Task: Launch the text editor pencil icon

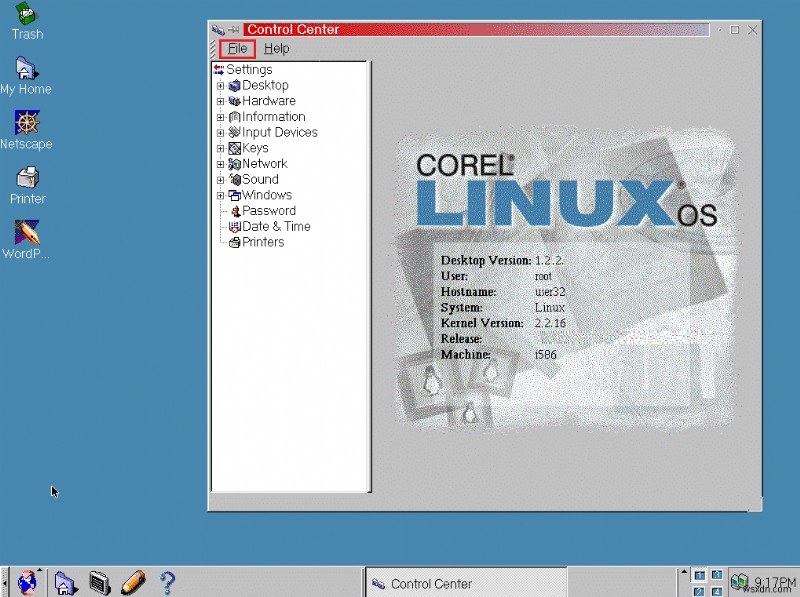Action: click(x=134, y=583)
